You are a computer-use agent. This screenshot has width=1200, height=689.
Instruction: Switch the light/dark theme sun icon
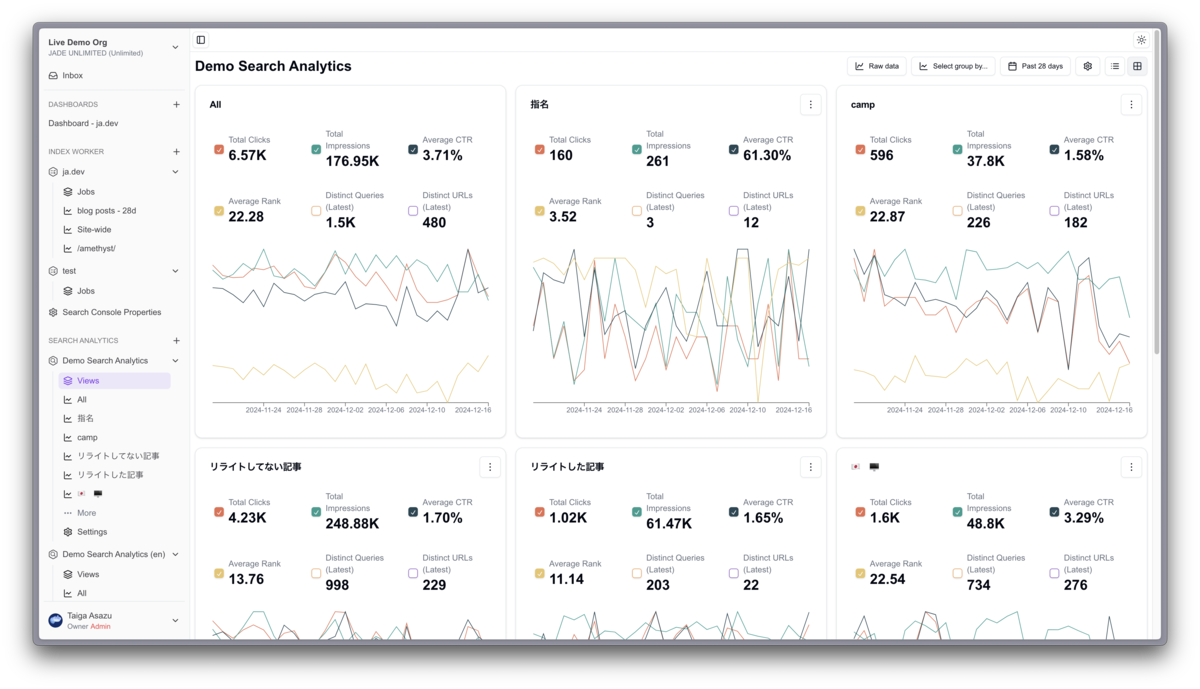pos(1141,40)
